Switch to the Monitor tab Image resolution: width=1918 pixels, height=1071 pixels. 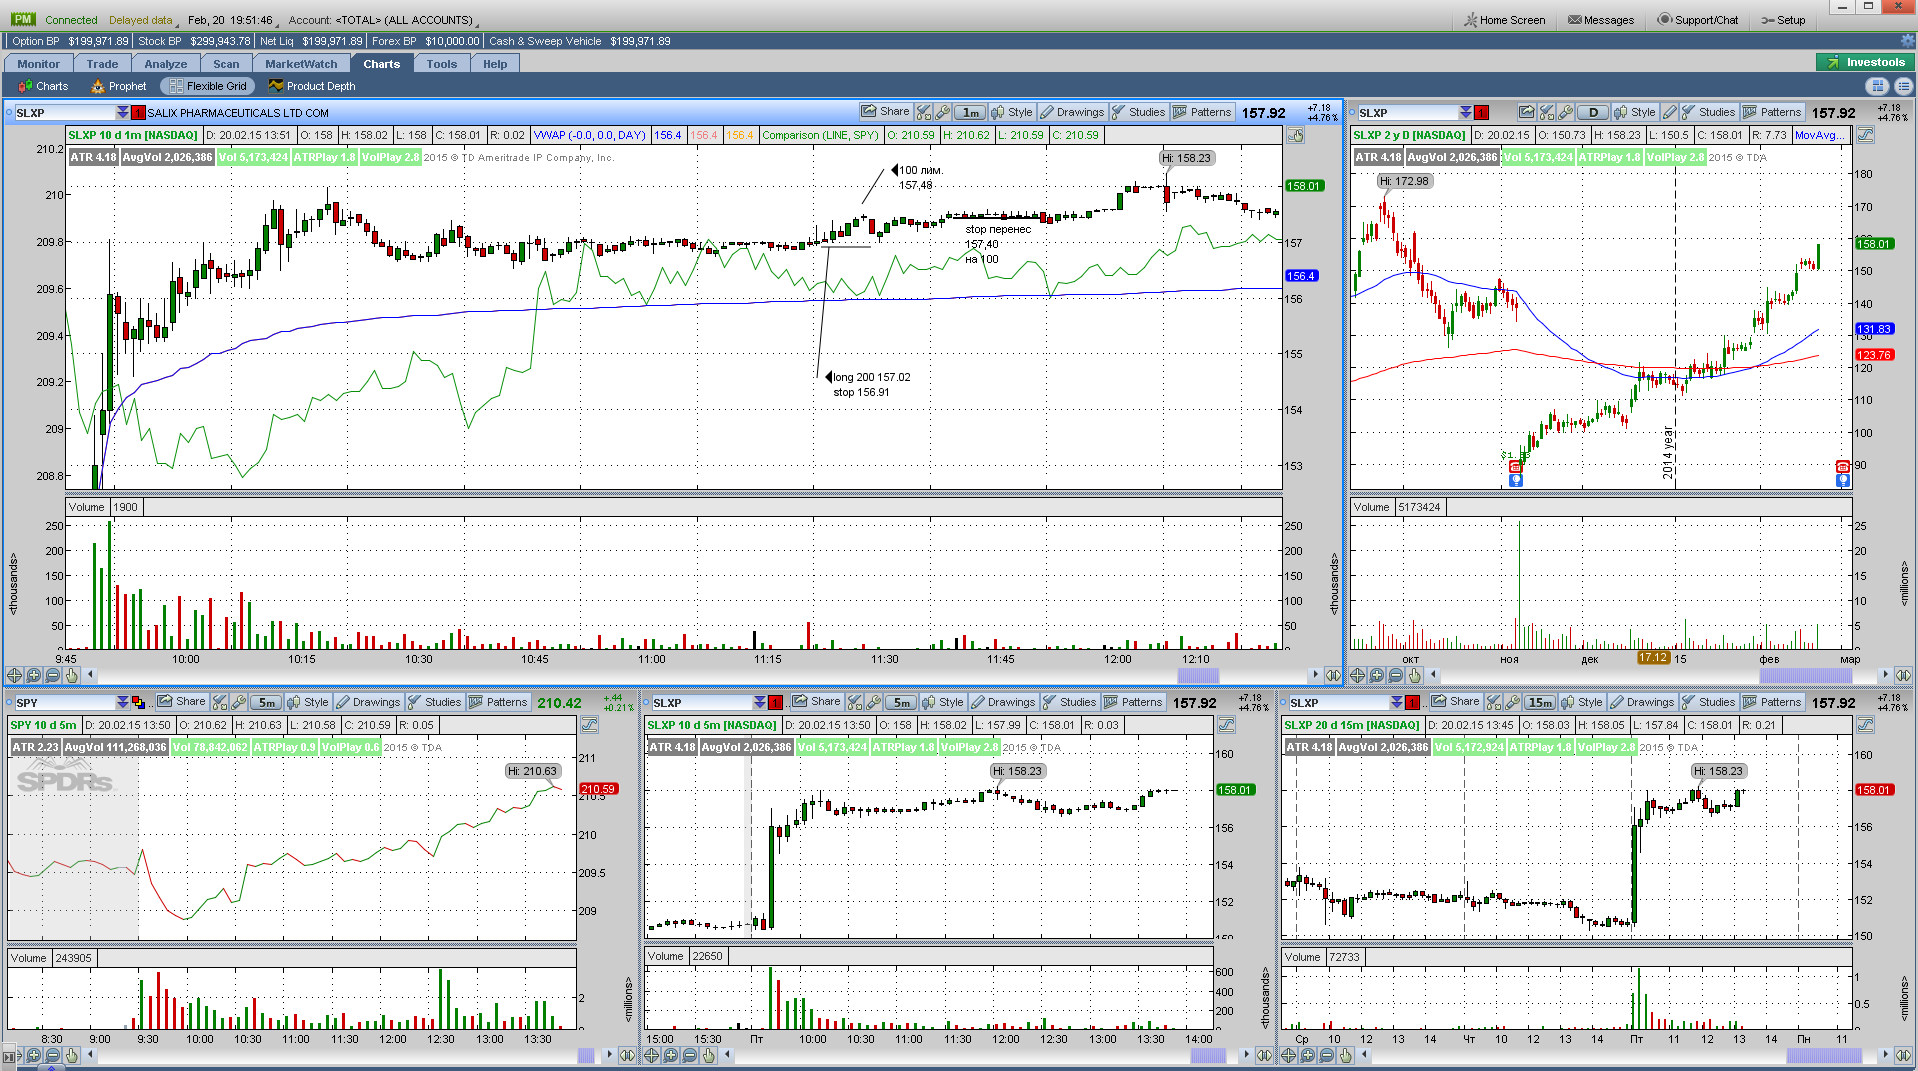pyautogui.click(x=38, y=64)
